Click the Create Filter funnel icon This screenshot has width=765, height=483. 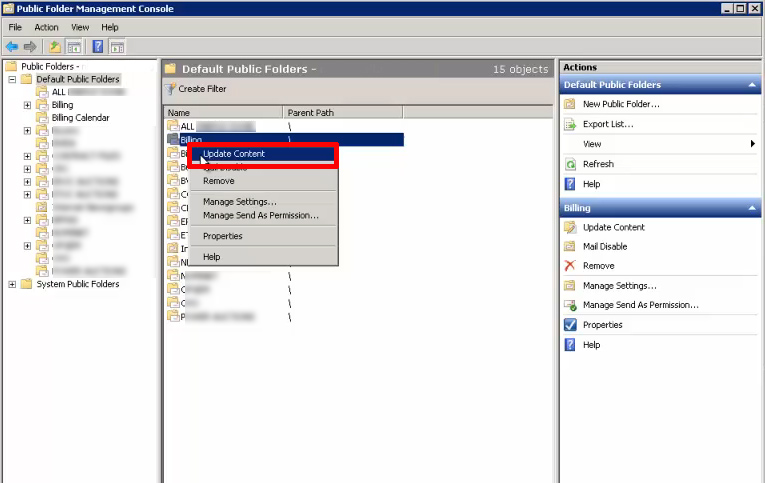pos(170,89)
